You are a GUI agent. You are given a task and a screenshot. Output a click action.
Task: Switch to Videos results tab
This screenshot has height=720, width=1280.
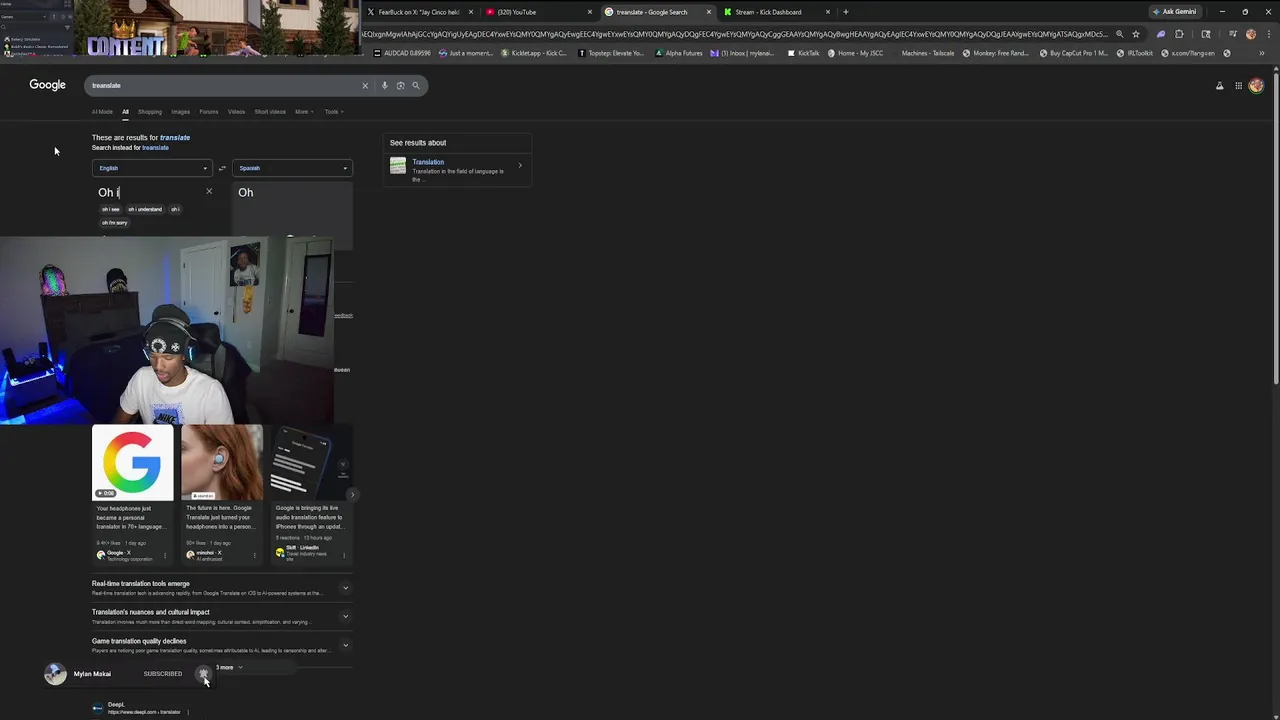236,112
